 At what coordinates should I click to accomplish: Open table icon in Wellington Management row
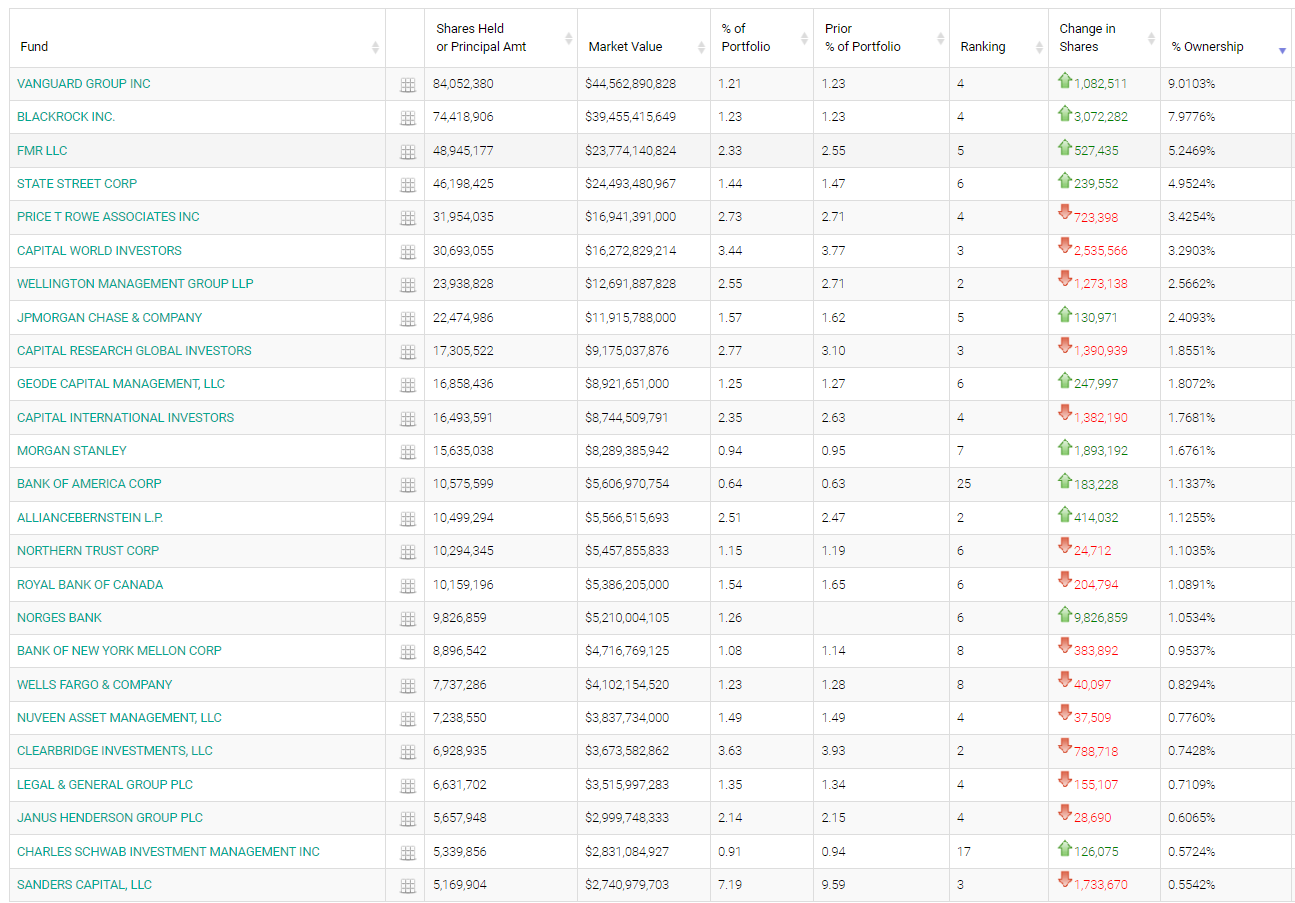coord(407,286)
